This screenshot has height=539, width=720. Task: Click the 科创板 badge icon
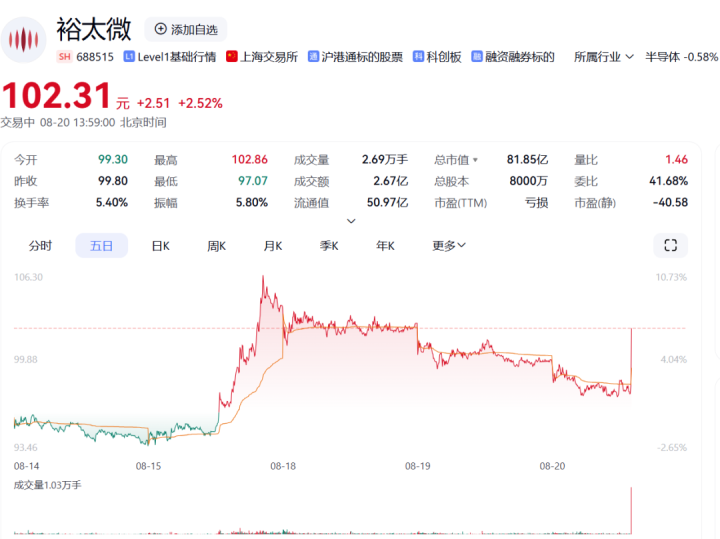[418, 56]
